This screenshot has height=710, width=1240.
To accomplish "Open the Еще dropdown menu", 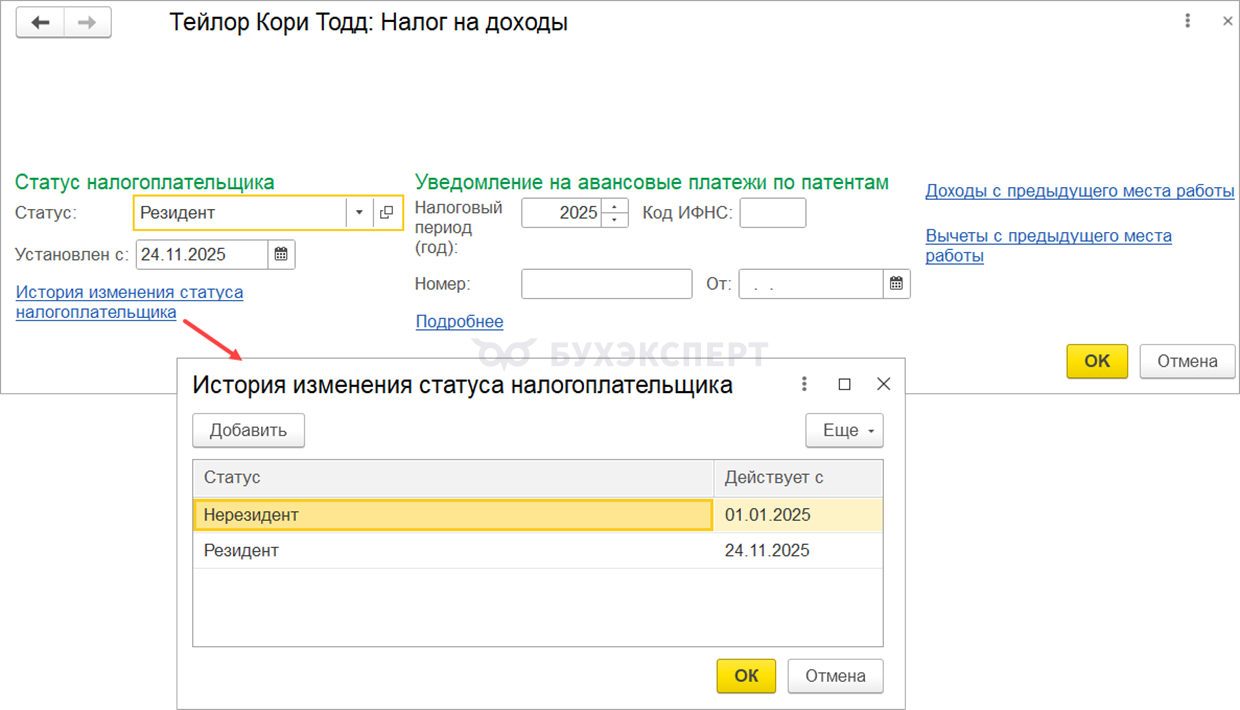I will 845,430.
